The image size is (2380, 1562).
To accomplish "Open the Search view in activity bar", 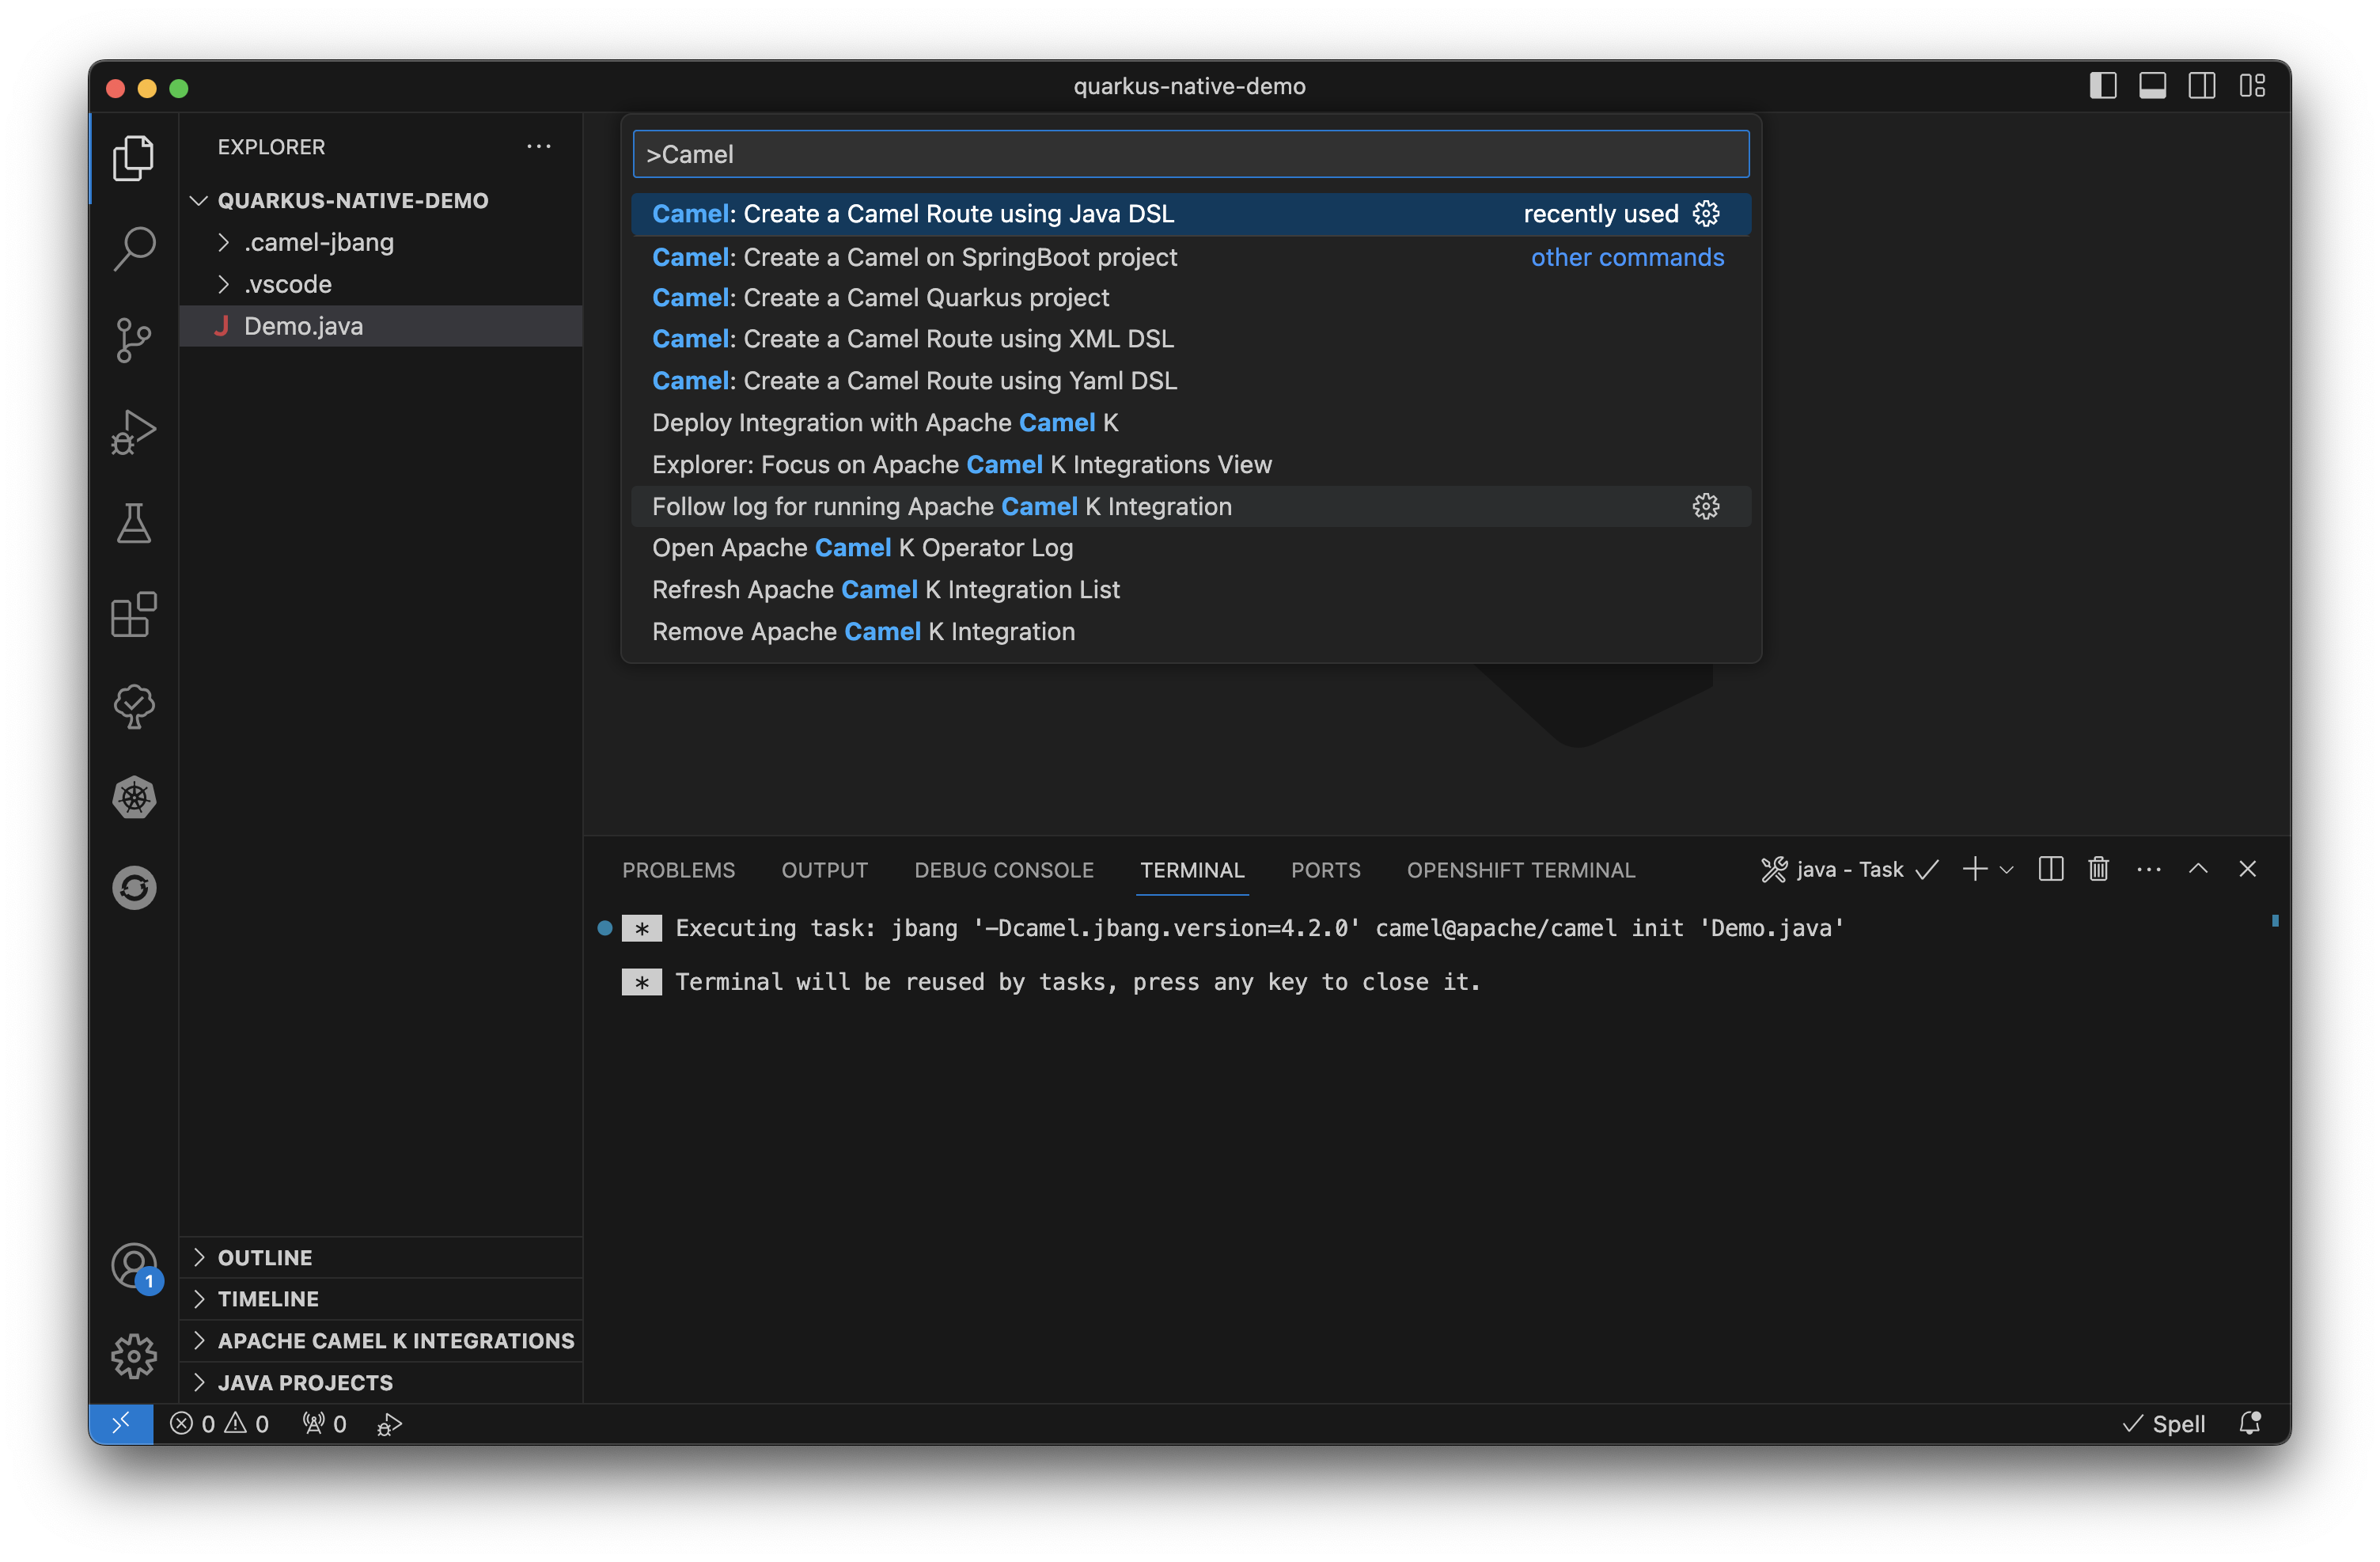I will pyautogui.click(x=134, y=248).
